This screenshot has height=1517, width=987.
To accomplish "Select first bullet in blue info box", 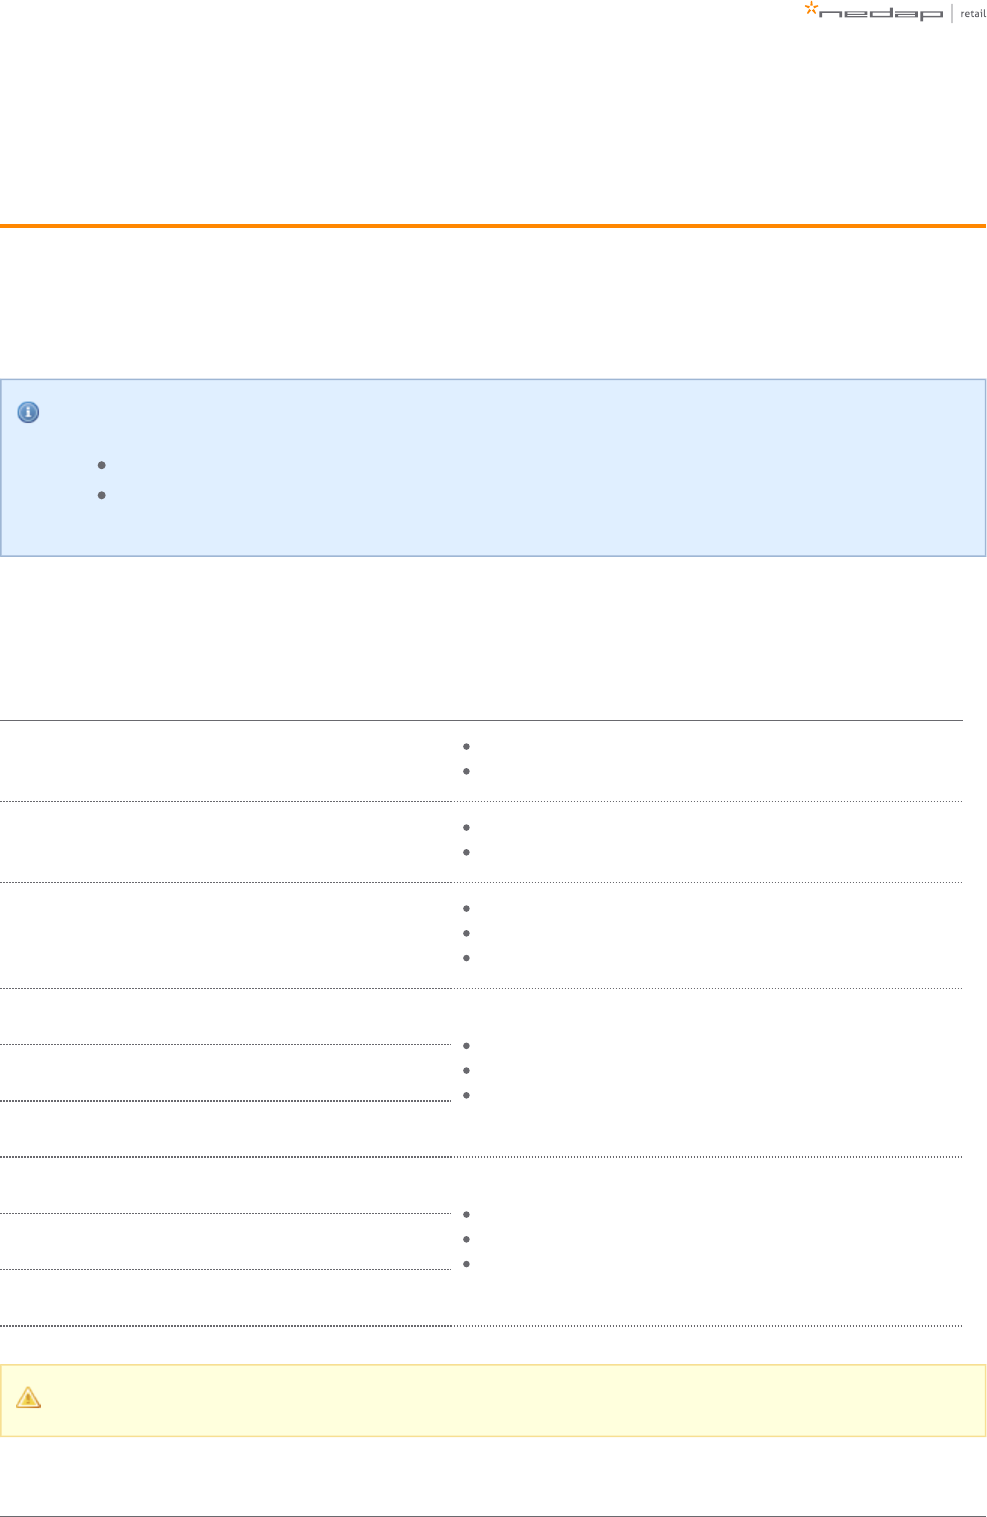I will (102, 465).
